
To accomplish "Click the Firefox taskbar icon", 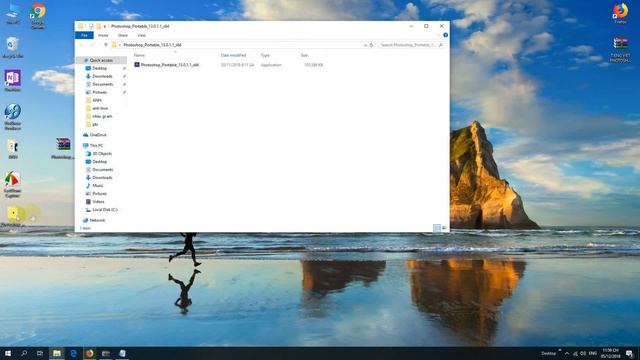I will click(89, 353).
